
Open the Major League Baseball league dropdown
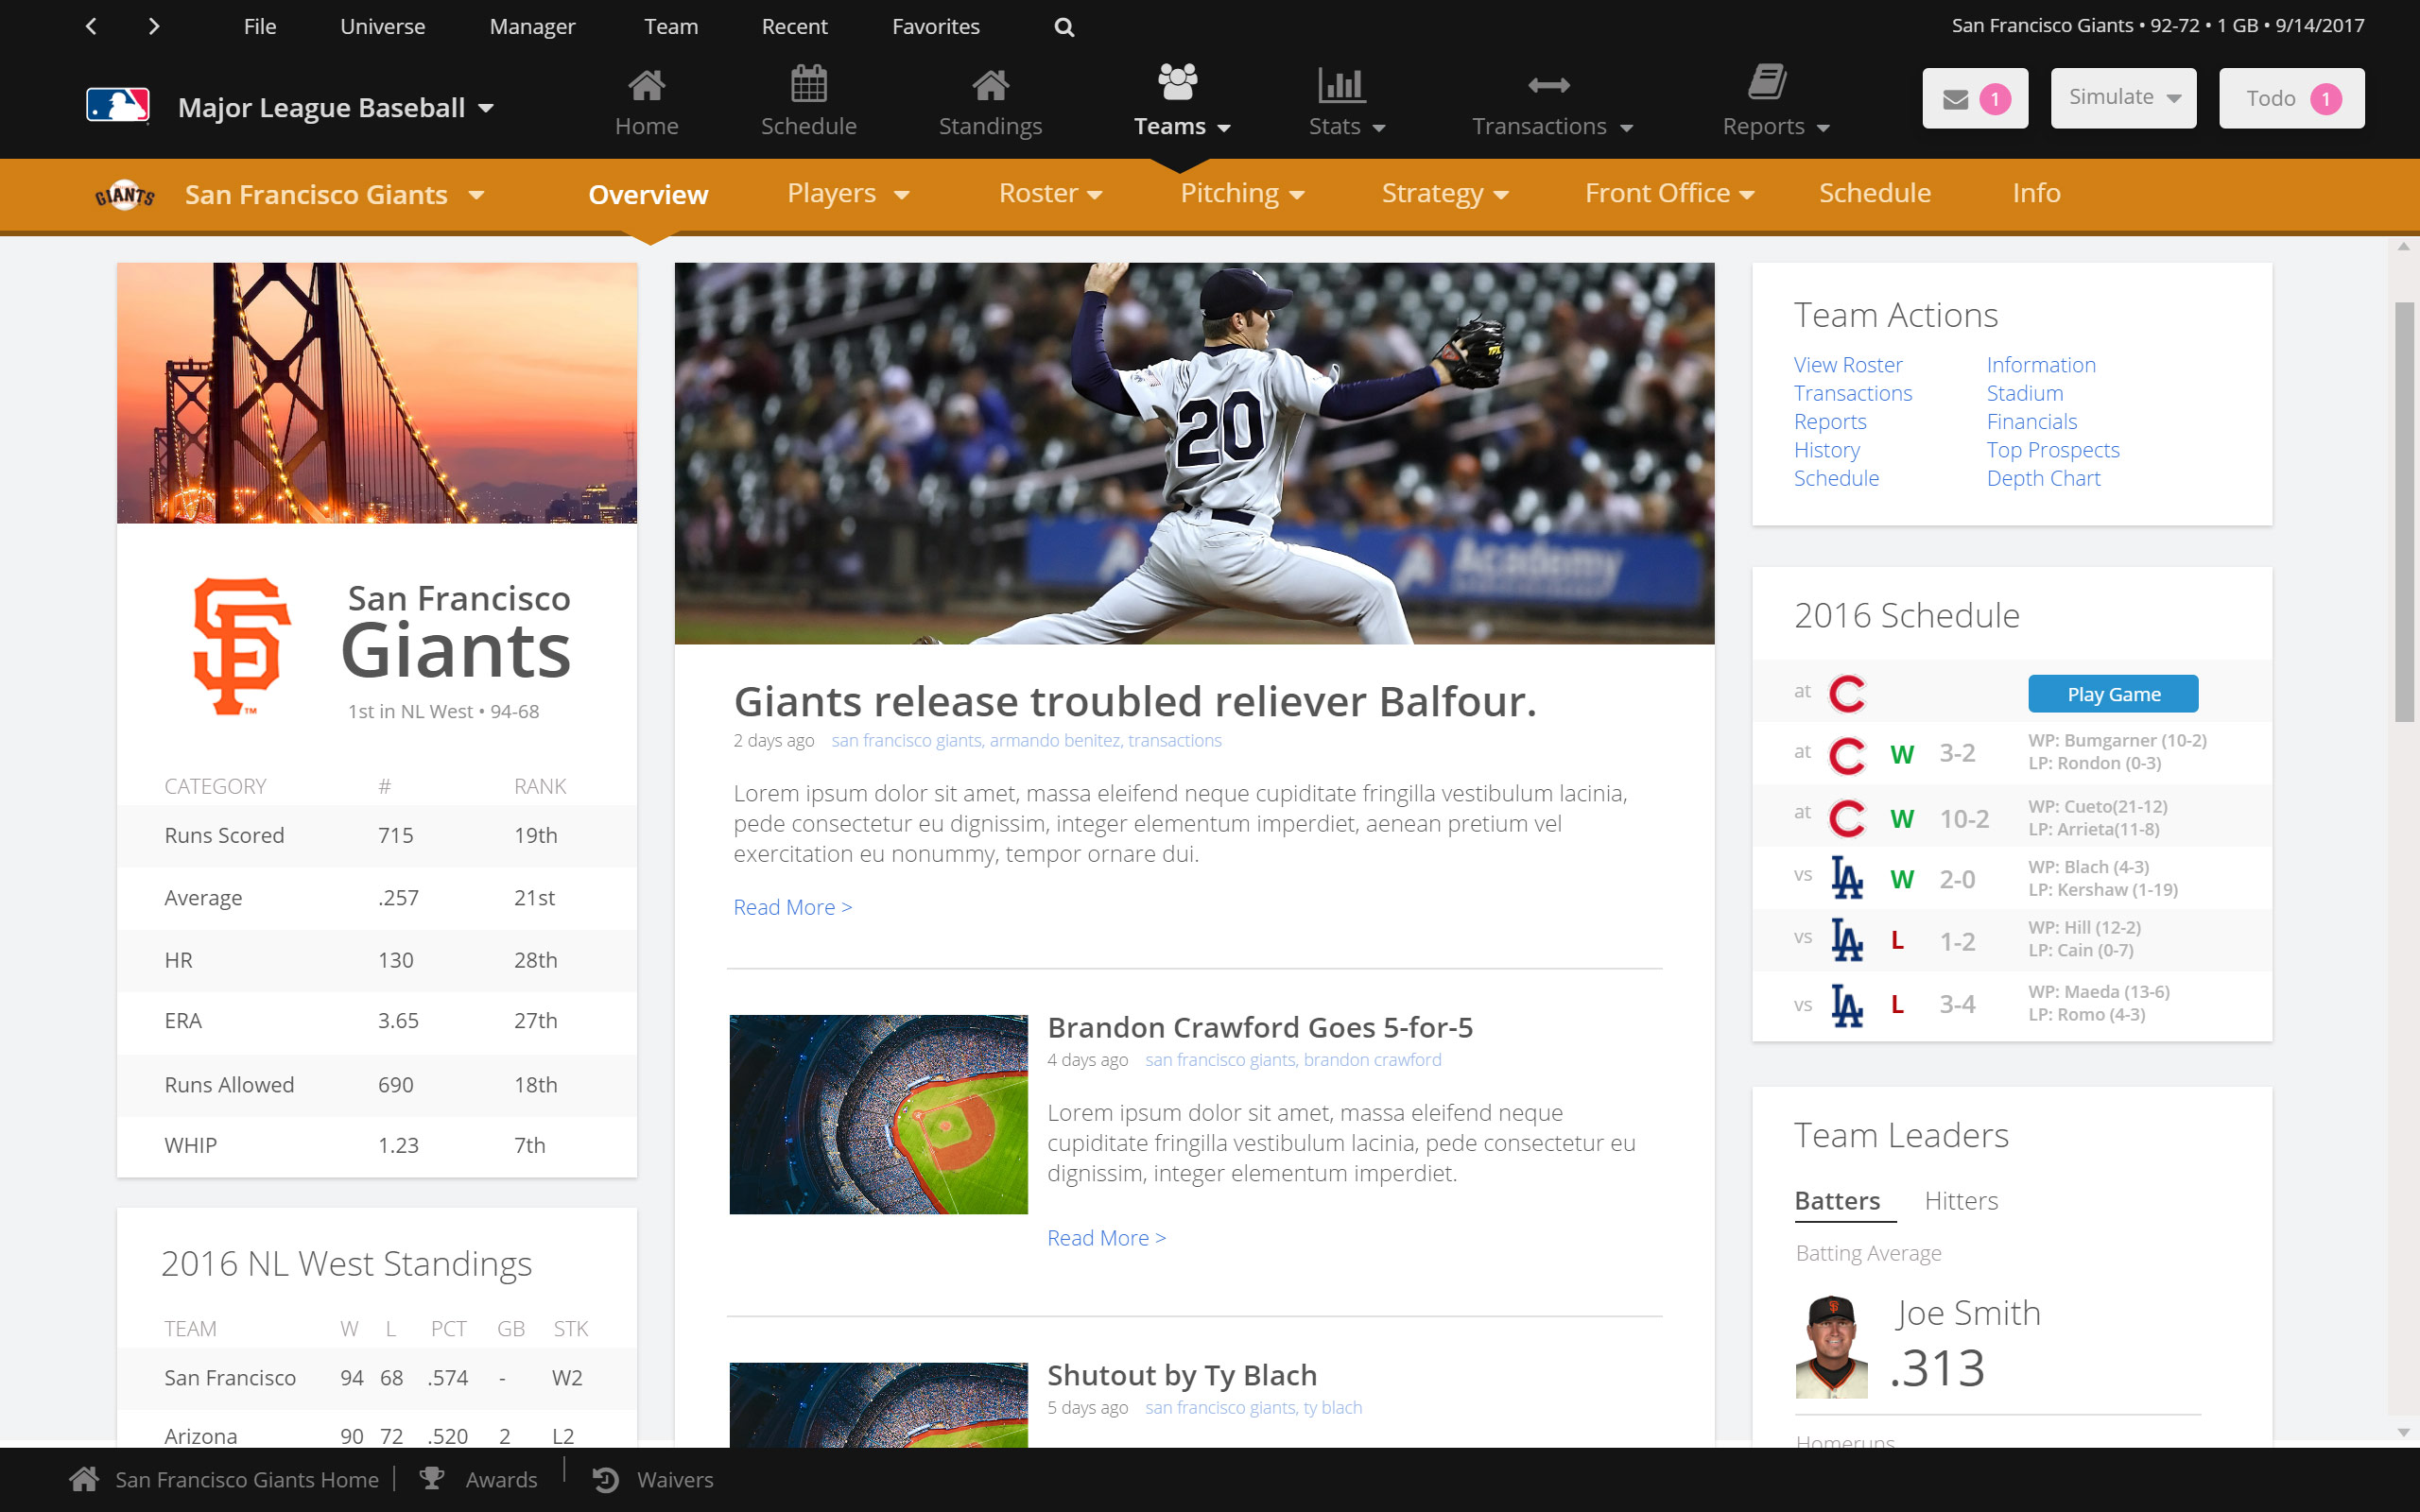pyautogui.click(x=336, y=108)
